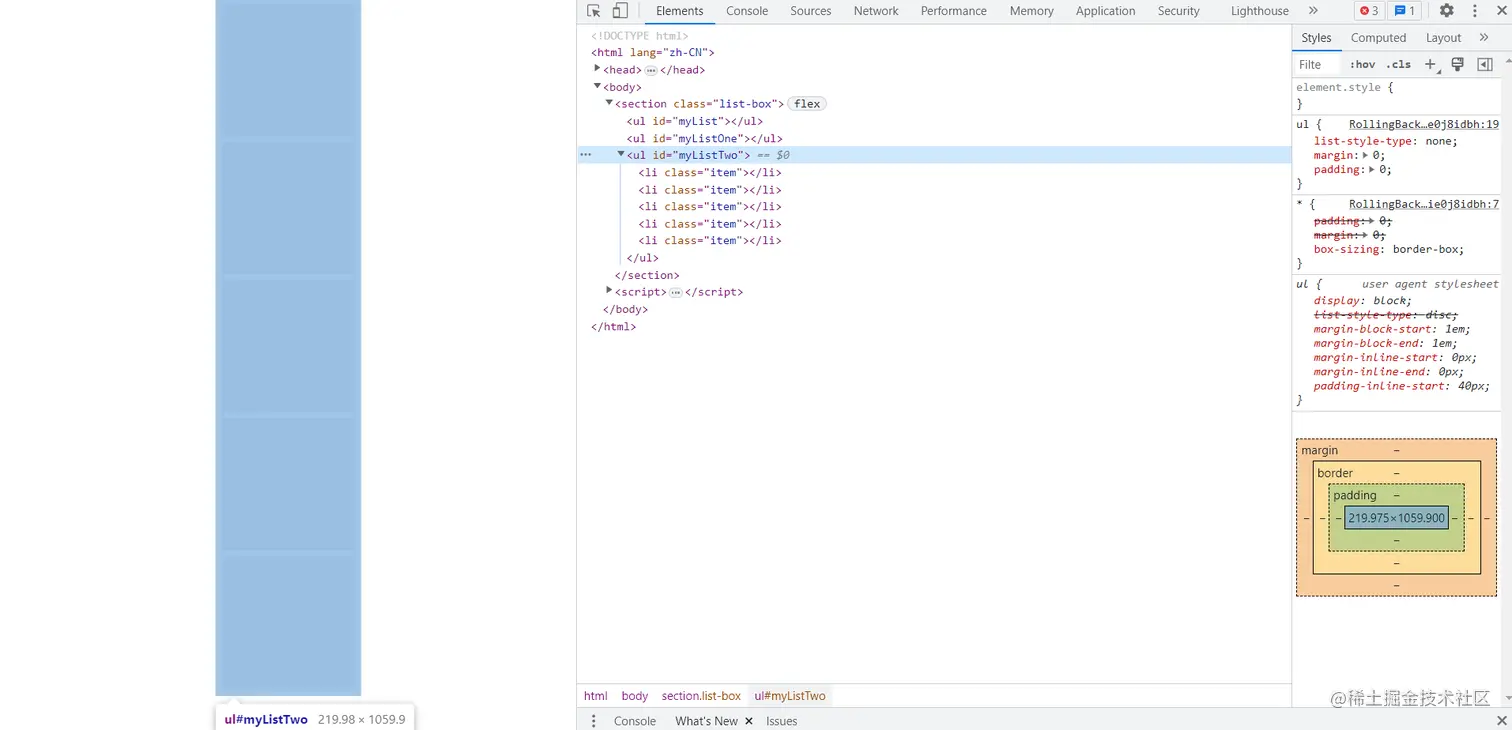Click the styles Filter input field
Image resolution: width=1512 pixels, height=730 pixels.
pos(1318,64)
